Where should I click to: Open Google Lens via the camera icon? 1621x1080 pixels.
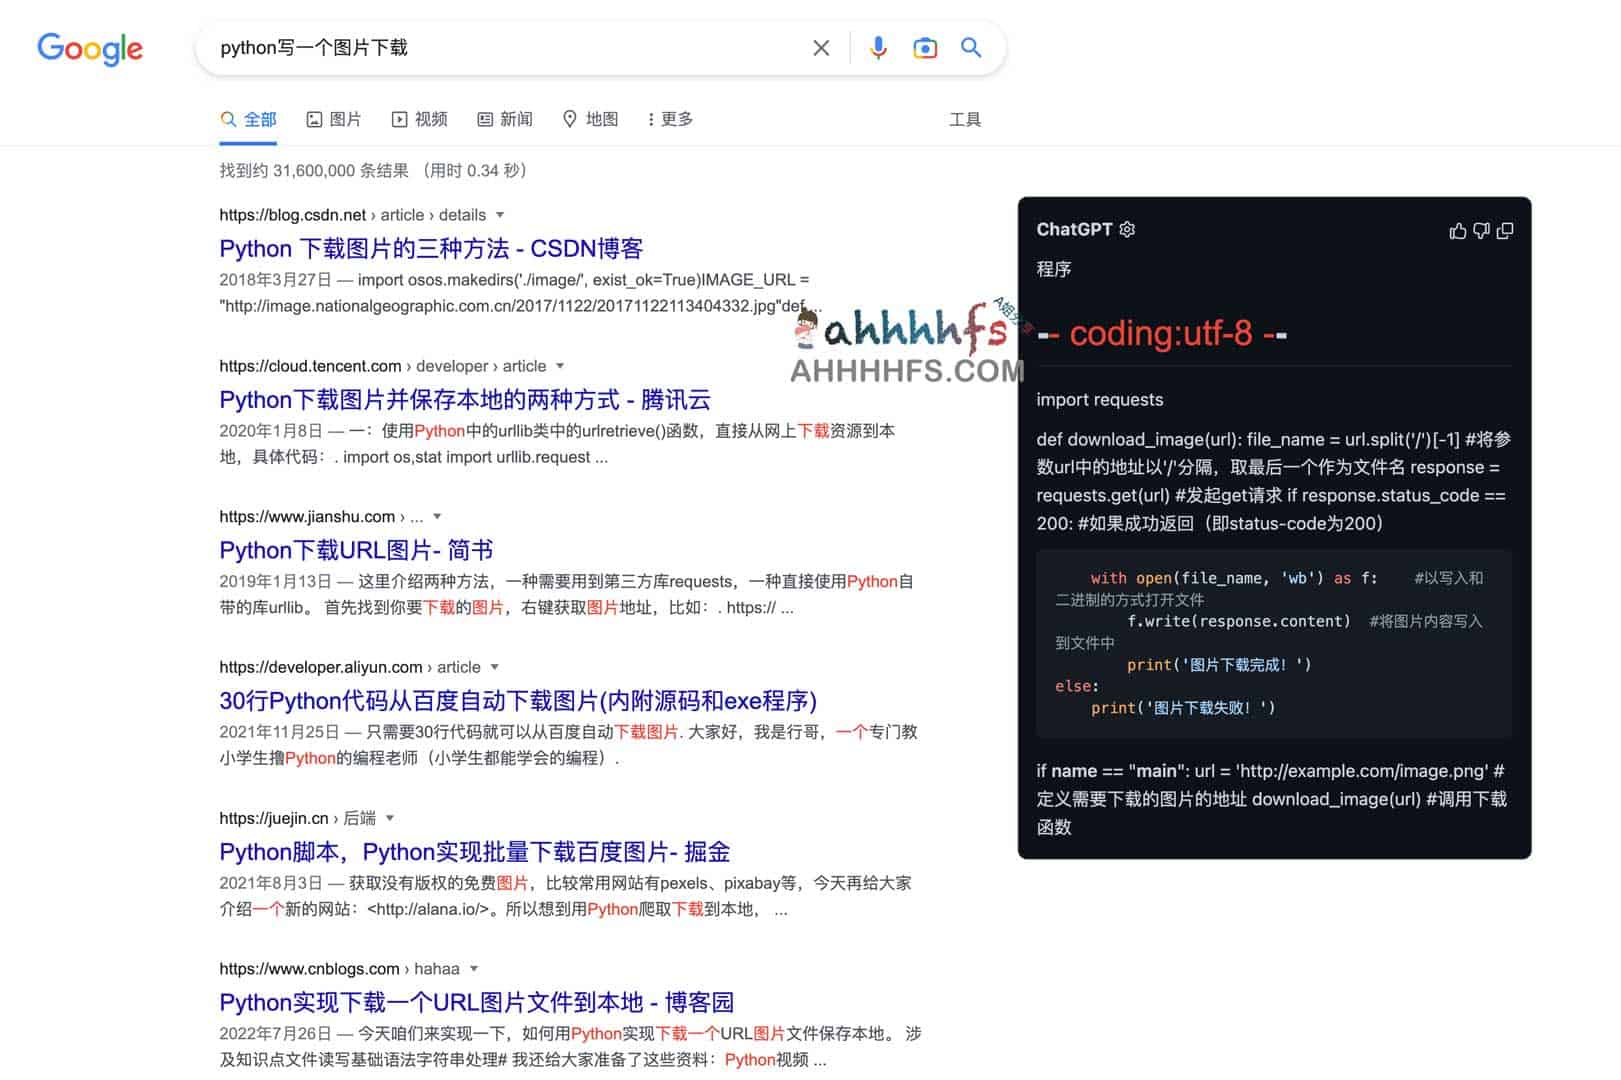925,47
